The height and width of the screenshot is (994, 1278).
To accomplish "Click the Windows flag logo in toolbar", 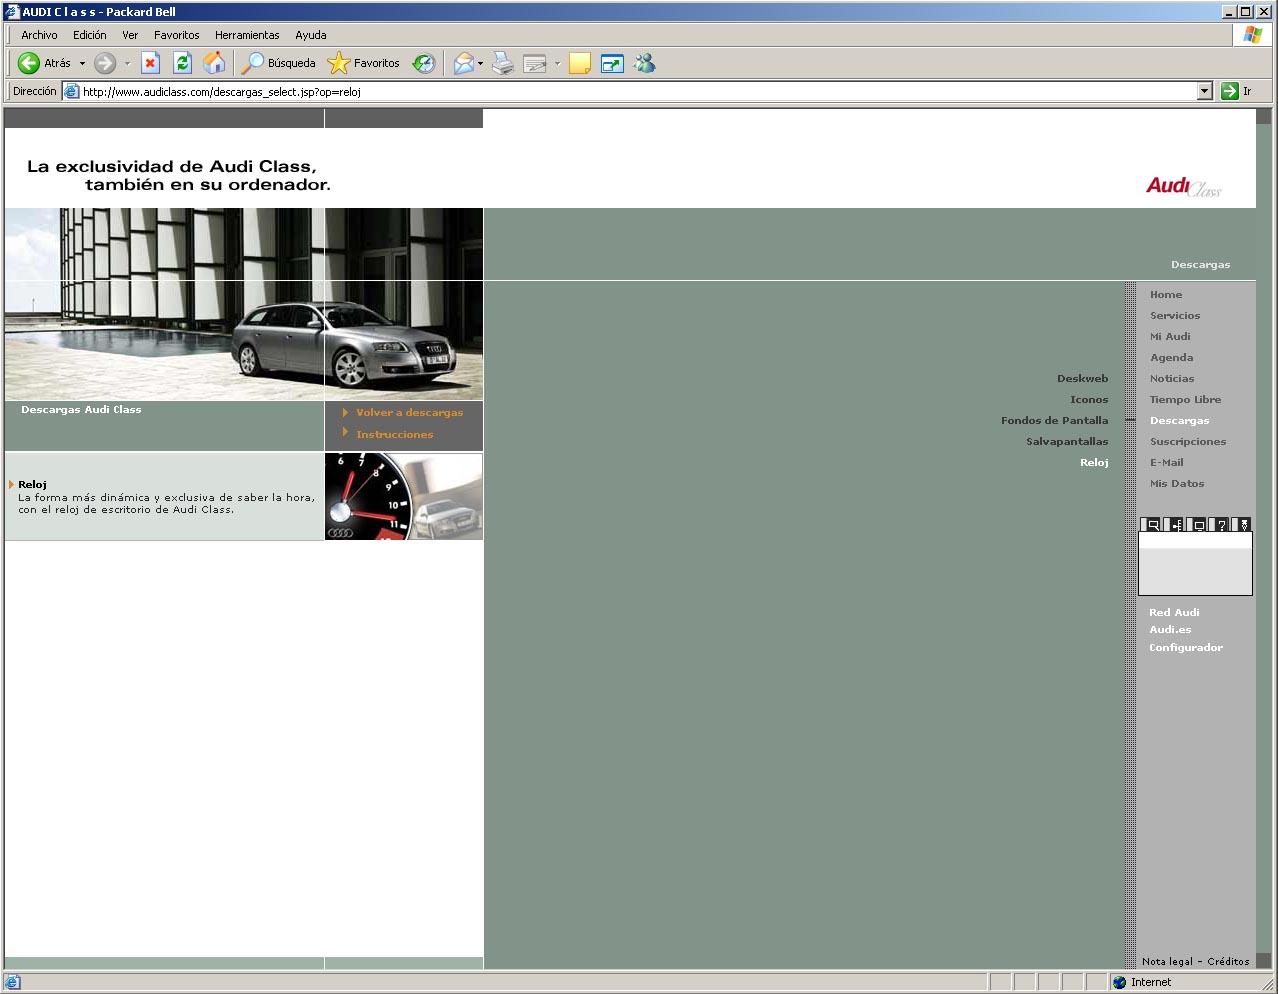I will pyautogui.click(x=1252, y=35).
